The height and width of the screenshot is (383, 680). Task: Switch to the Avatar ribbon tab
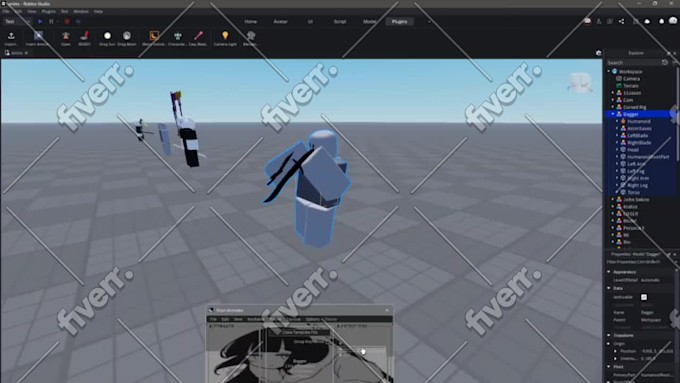click(x=281, y=21)
